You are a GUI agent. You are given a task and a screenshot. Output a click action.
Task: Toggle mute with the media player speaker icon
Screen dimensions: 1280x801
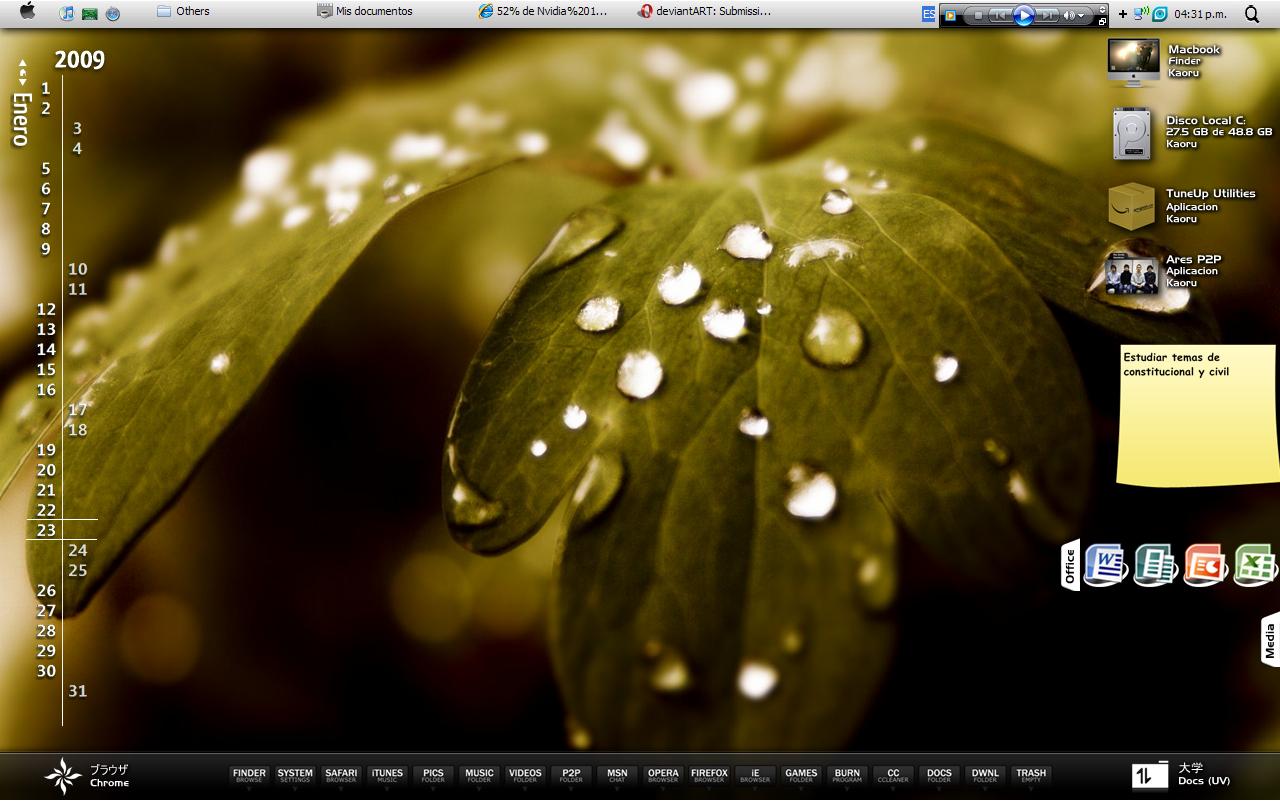[1068, 15]
